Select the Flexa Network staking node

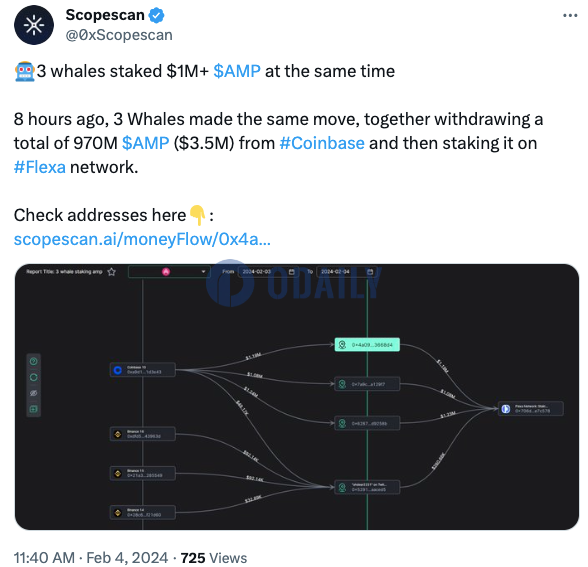[x=531, y=409]
